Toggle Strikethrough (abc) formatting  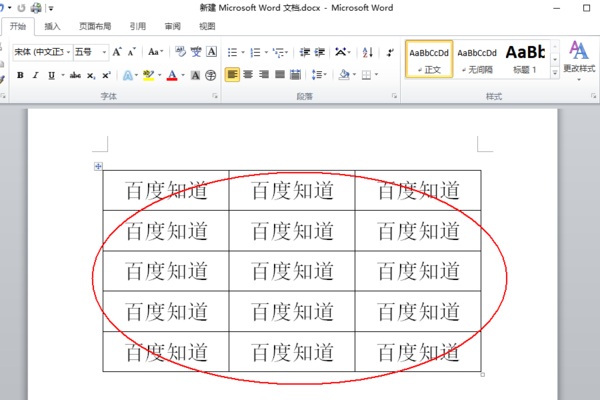pyautogui.click(x=75, y=75)
